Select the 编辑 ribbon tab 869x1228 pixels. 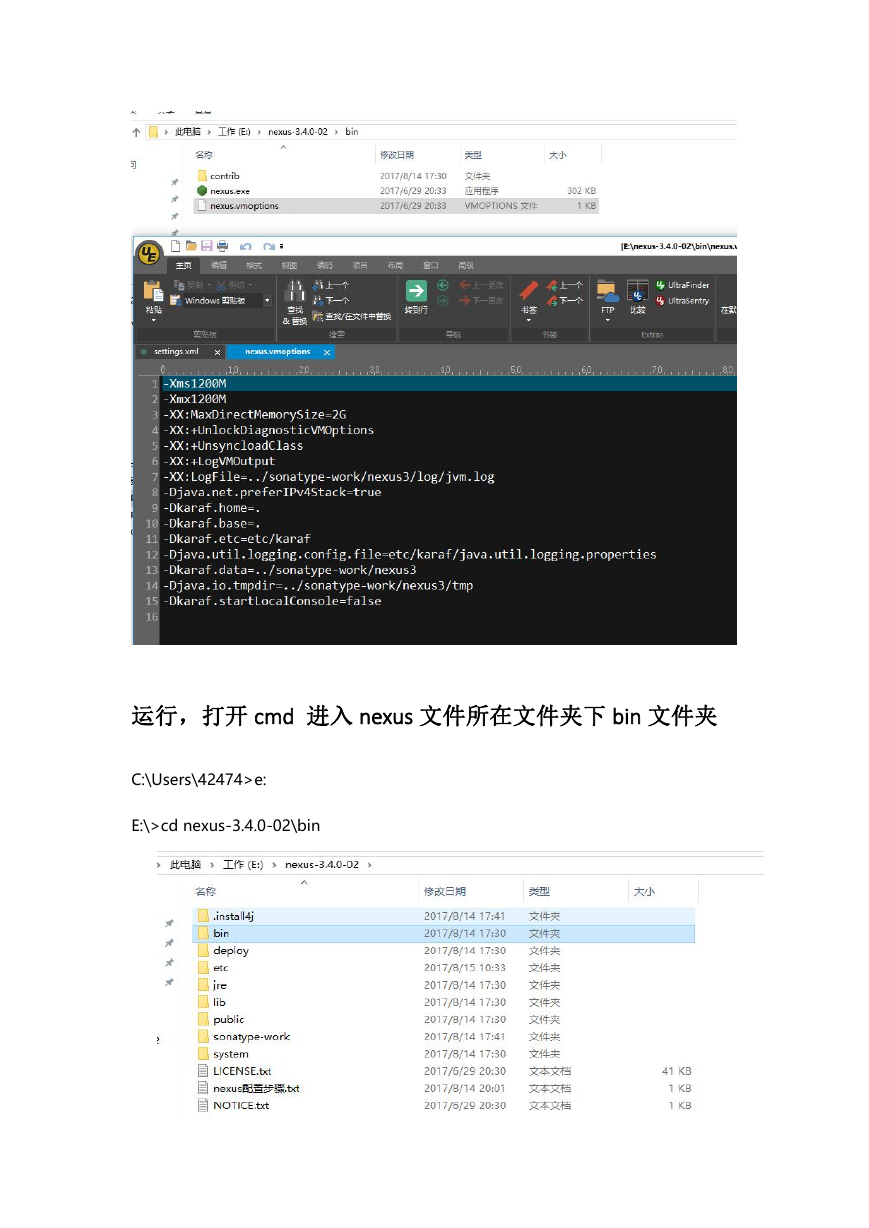click(219, 265)
